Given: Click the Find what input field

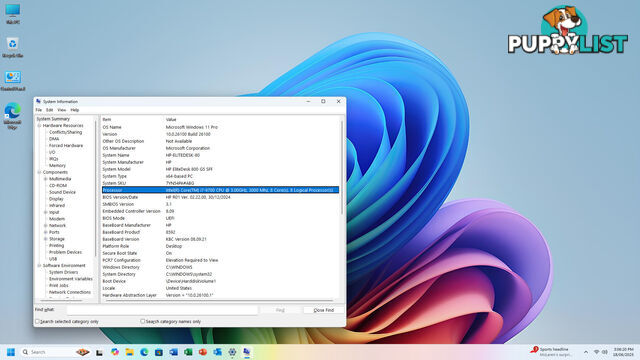Looking at the screenshot, I should 162,310.
